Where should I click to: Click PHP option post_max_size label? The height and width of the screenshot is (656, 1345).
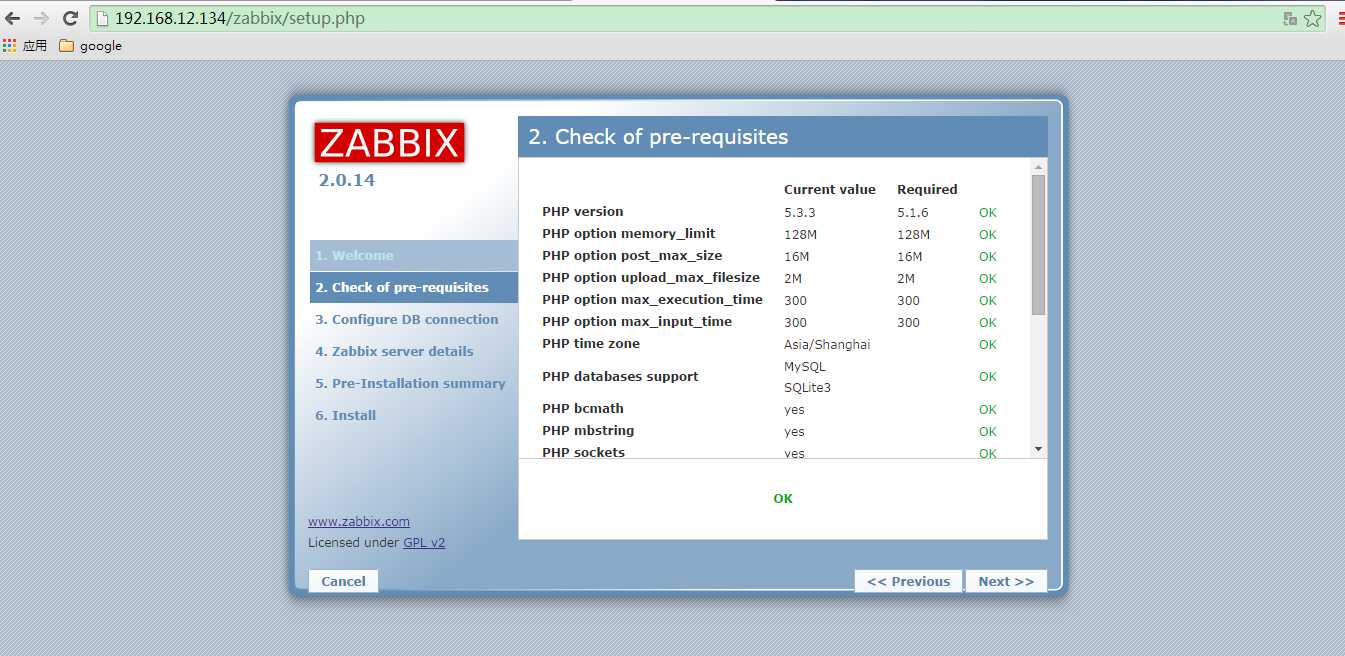pos(632,256)
